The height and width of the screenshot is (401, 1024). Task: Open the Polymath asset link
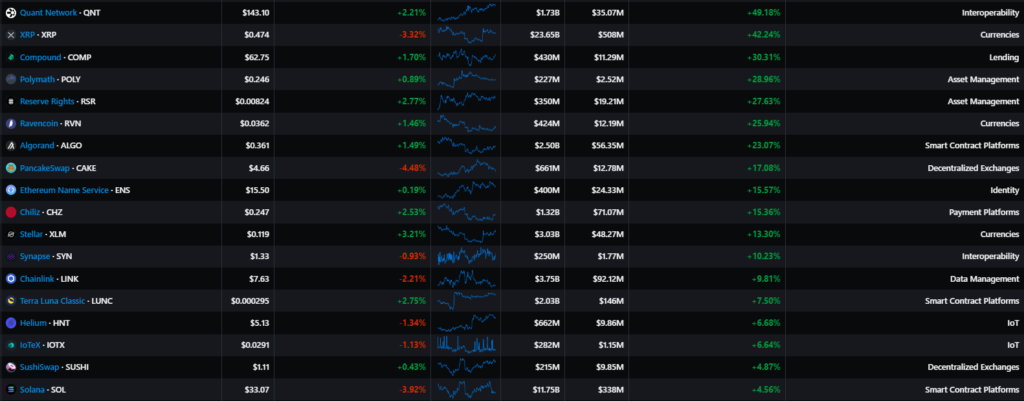37,79
